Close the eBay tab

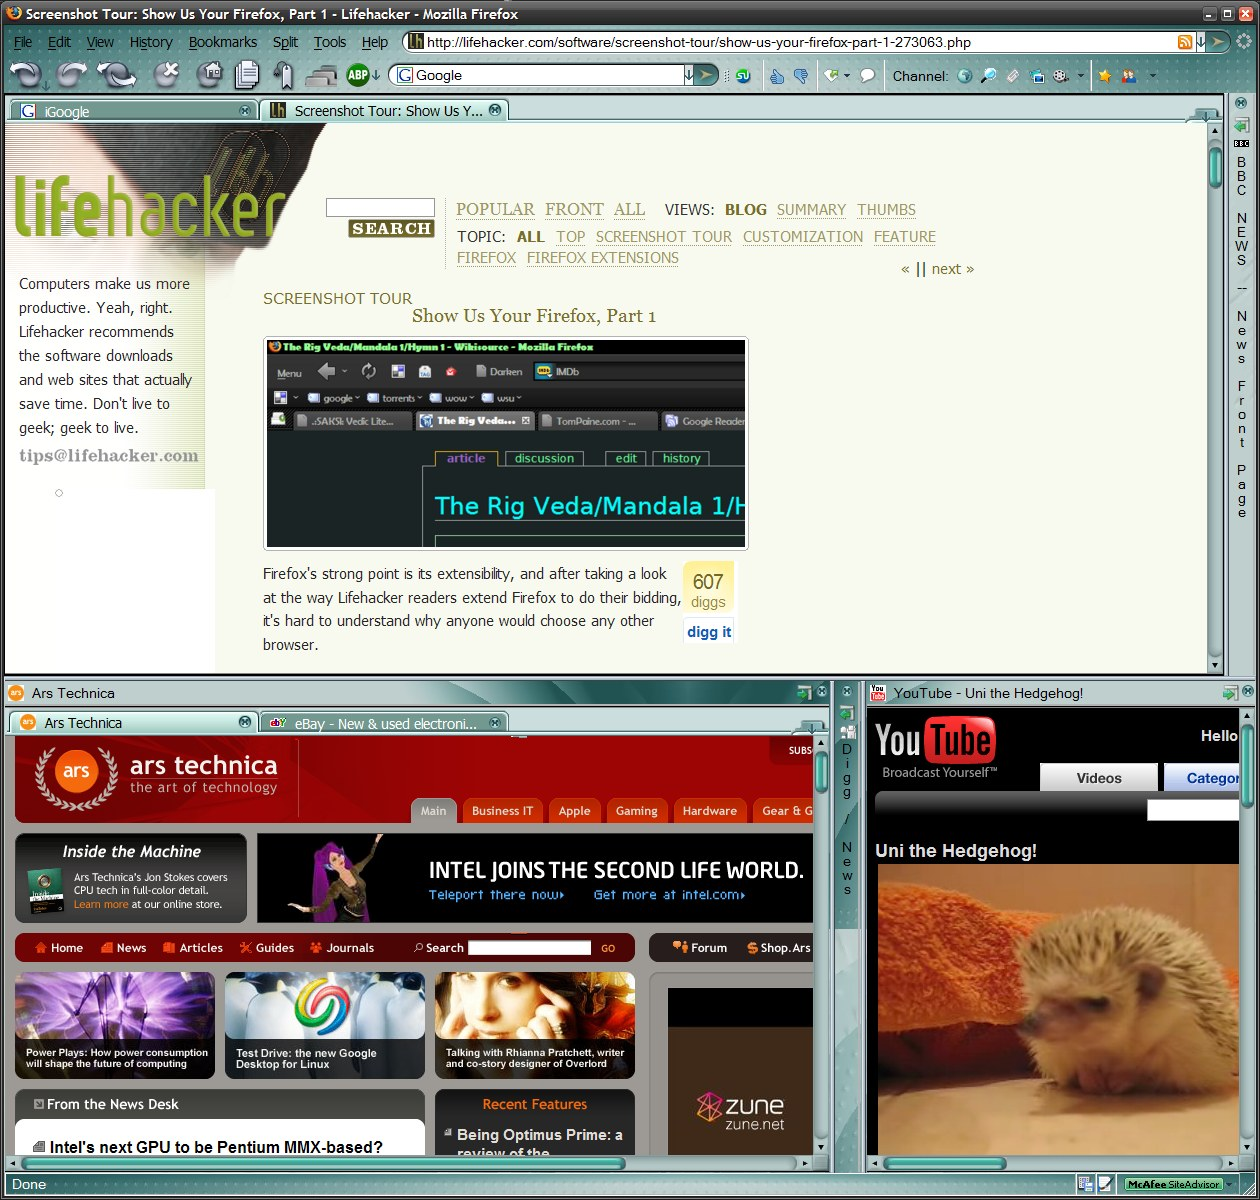(495, 723)
